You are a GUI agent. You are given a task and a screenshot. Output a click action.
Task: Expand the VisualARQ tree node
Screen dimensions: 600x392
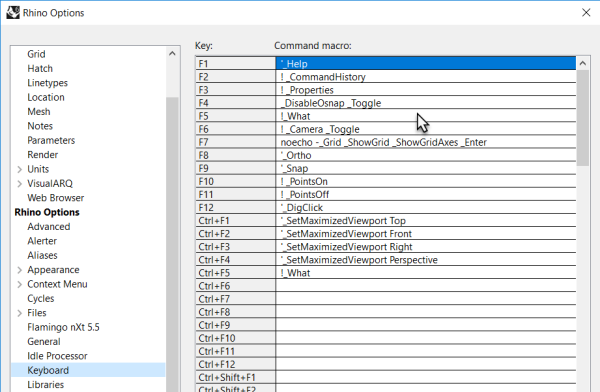pos(20,184)
